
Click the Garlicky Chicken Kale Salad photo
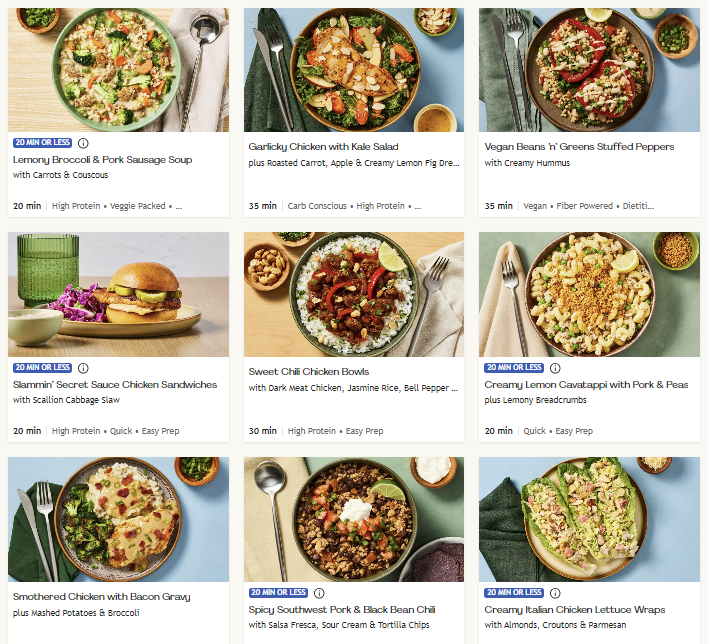pyautogui.click(x=354, y=70)
